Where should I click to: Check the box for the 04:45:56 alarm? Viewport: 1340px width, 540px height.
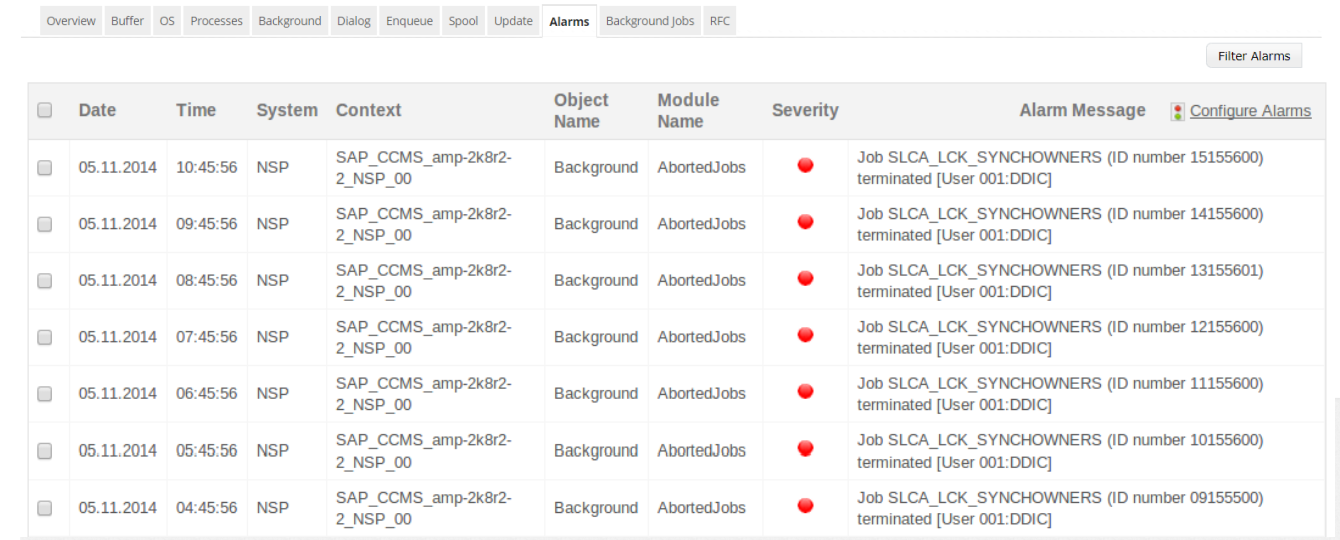[x=45, y=508]
